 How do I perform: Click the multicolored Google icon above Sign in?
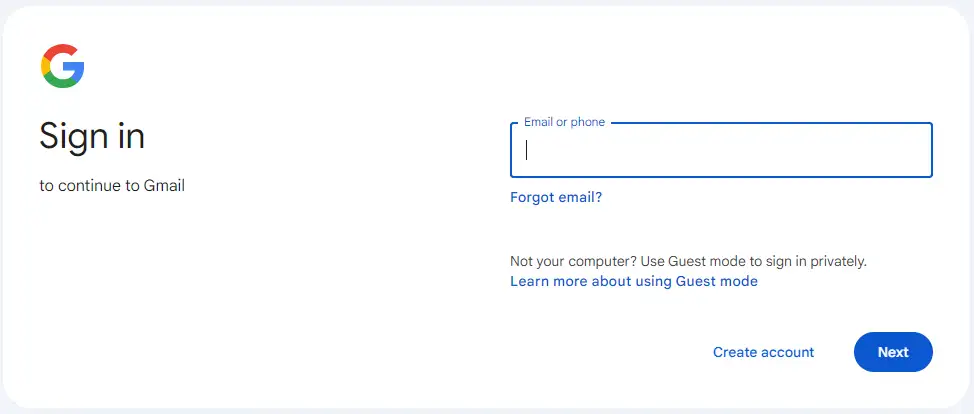63,66
